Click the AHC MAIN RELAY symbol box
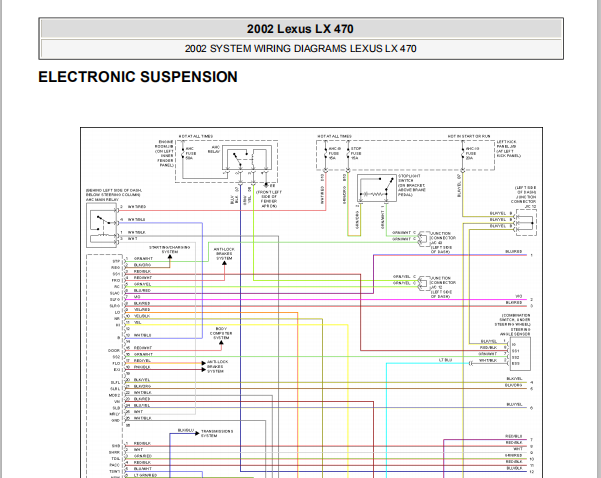 tap(102, 225)
